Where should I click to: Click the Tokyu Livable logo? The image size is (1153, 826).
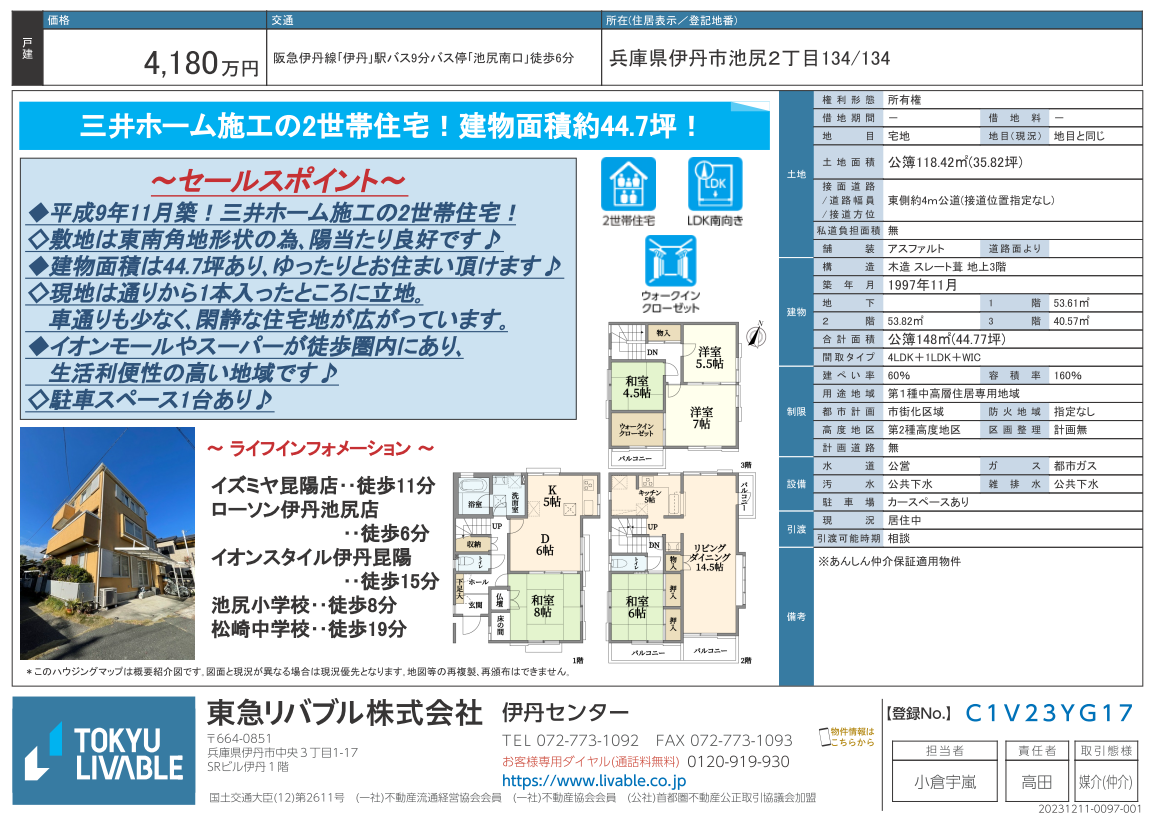[104, 751]
